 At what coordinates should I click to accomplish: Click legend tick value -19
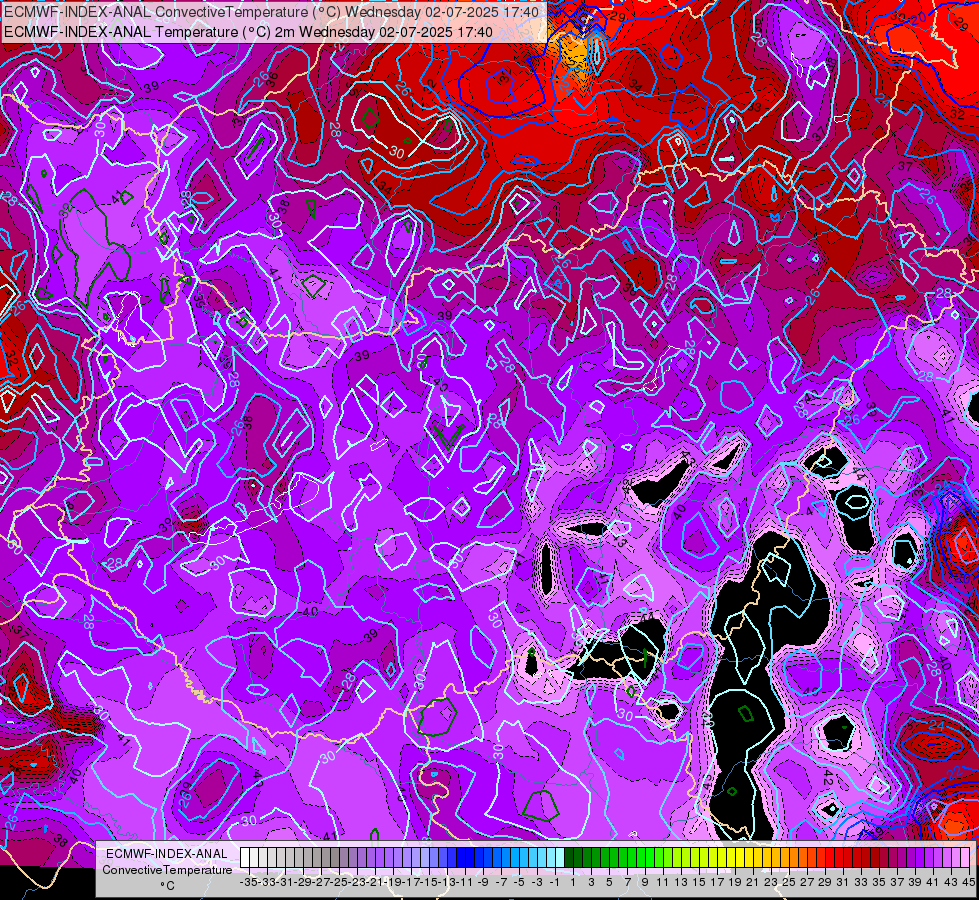pyautogui.click(x=393, y=882)
